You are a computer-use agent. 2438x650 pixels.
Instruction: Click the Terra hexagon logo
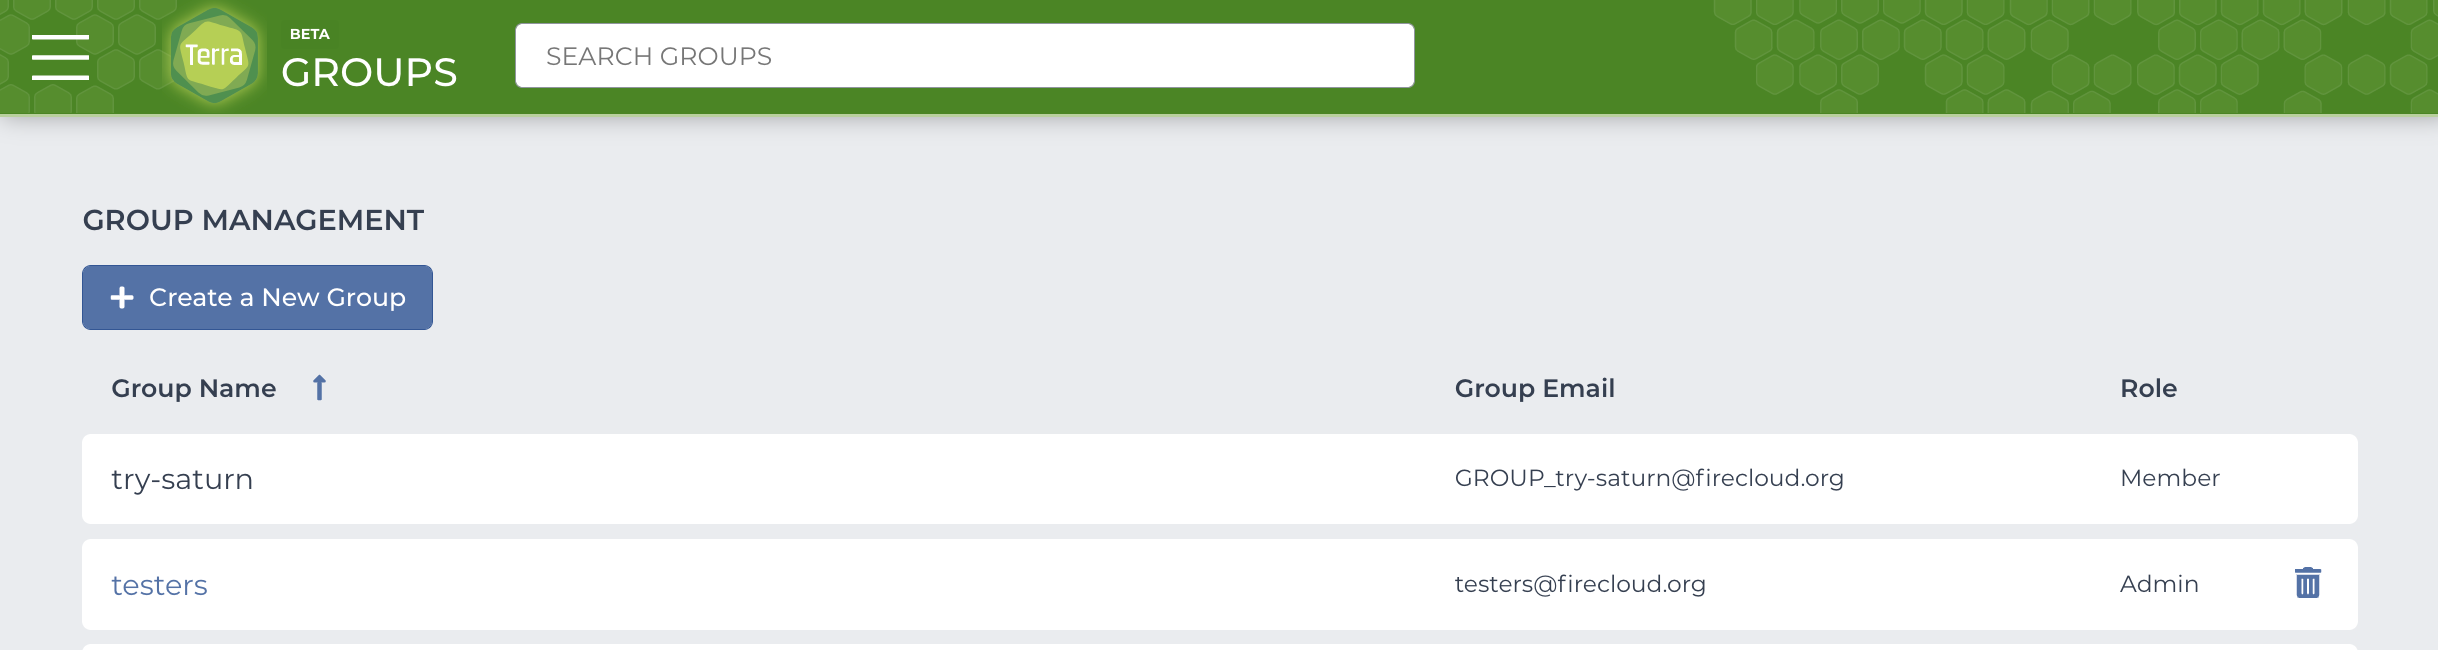pos(214,55)
